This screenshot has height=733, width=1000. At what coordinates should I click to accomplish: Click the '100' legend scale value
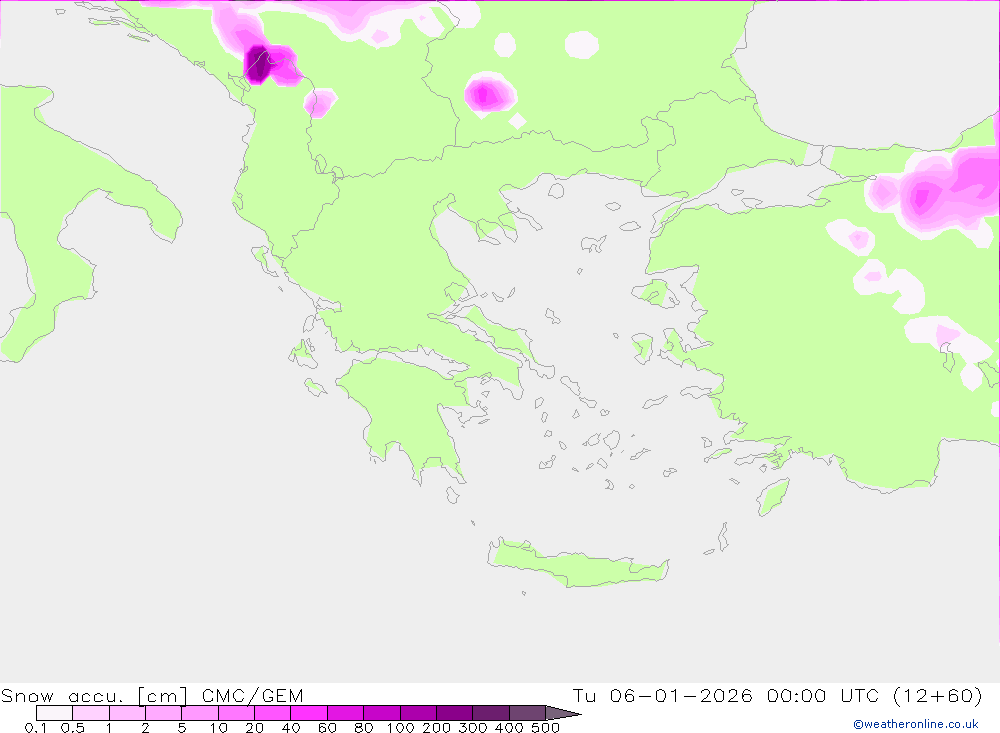[x=400, y=727]
